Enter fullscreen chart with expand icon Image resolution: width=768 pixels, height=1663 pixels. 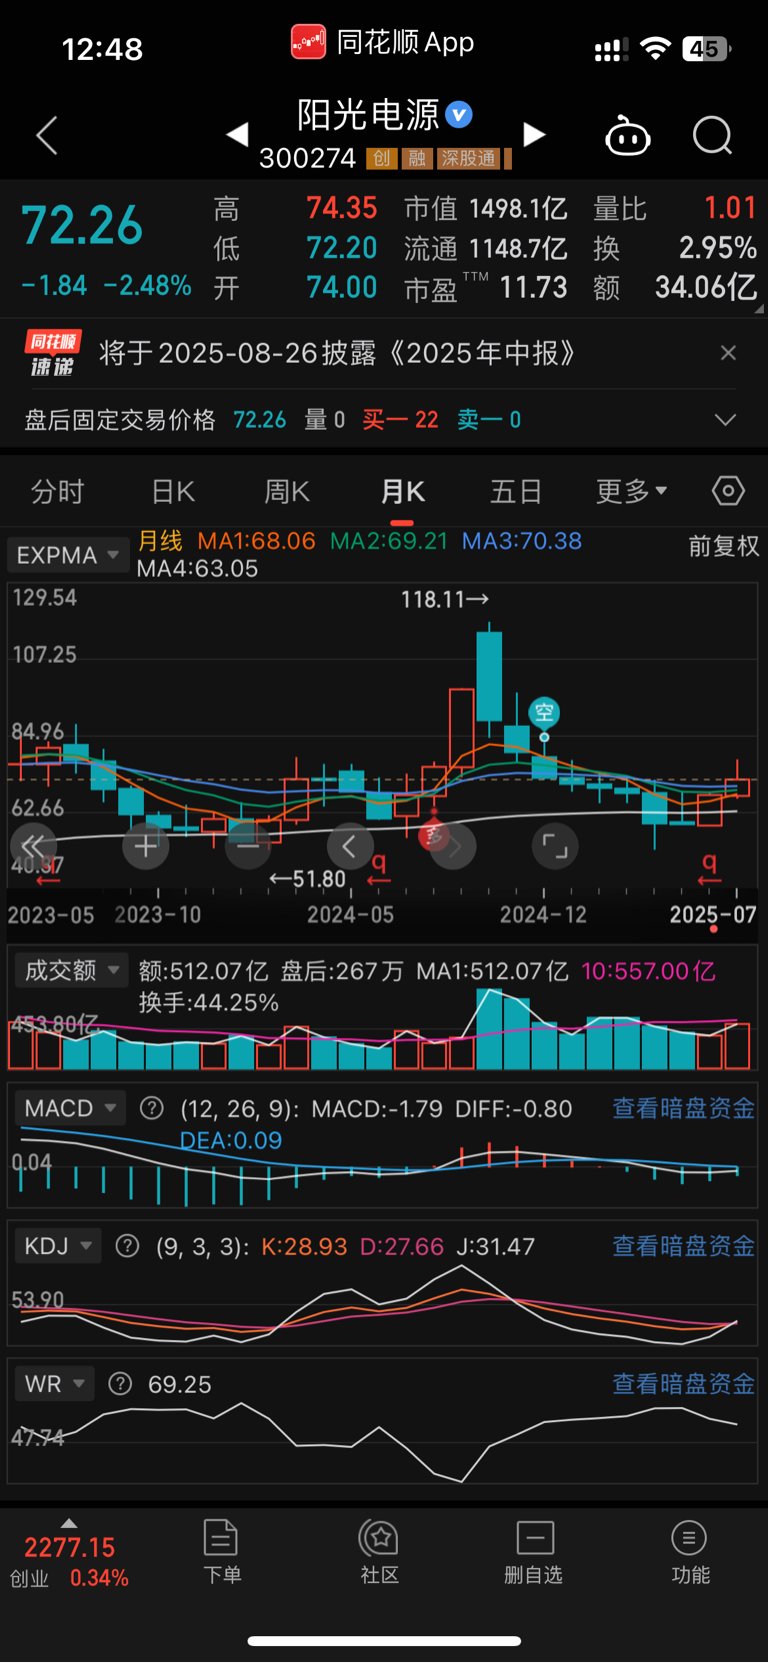coord(555,846)
